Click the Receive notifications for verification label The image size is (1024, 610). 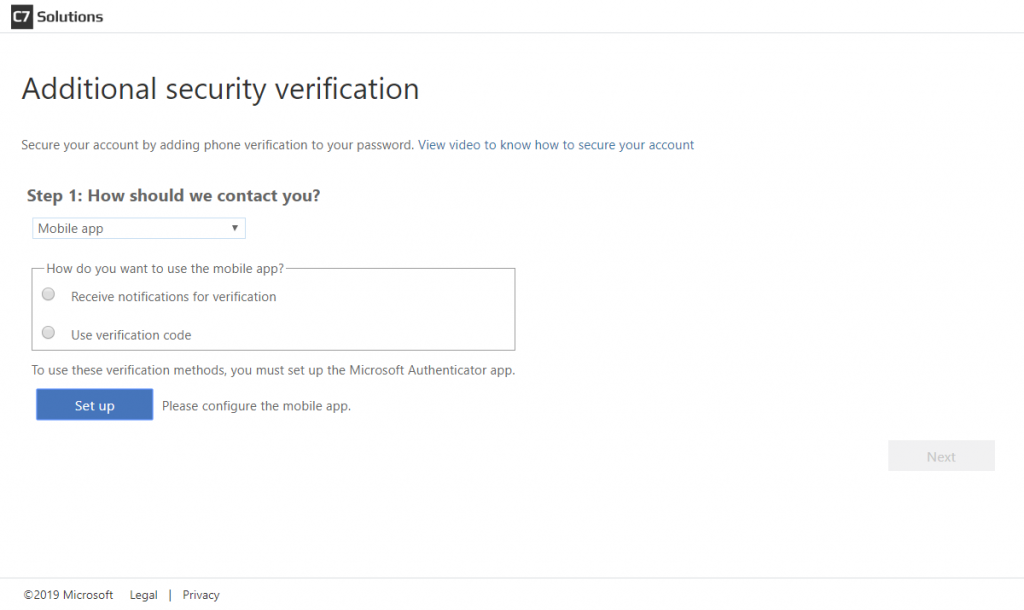pyautogui.click(x=174, y=297)
